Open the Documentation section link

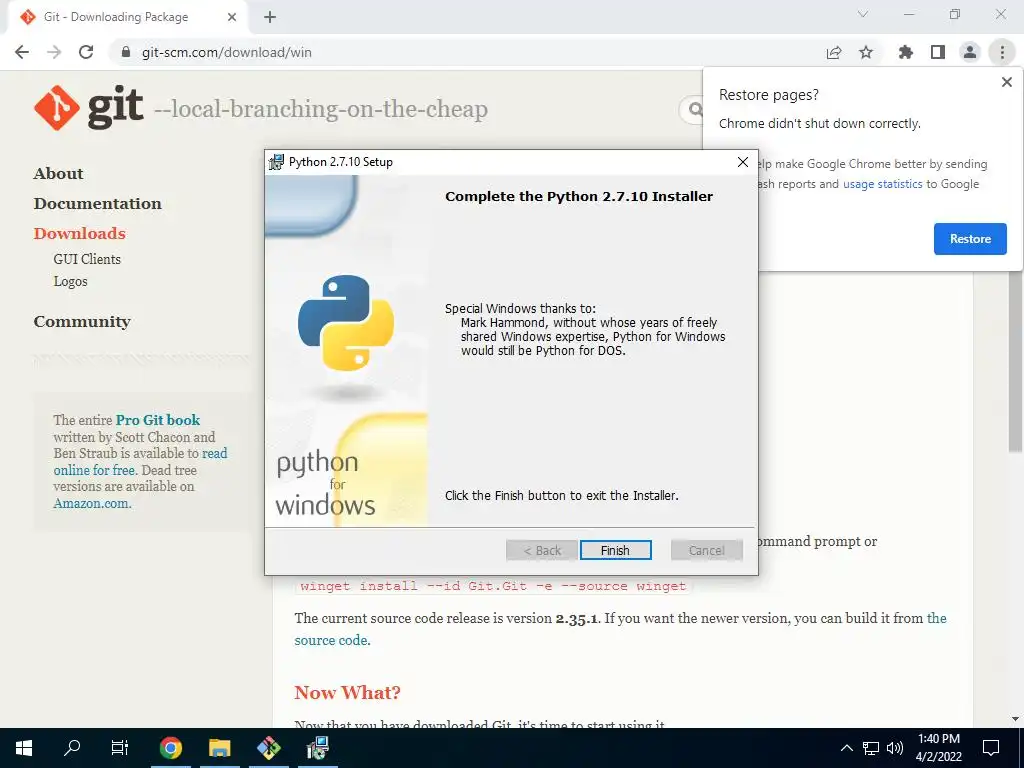tap(98, 204)
